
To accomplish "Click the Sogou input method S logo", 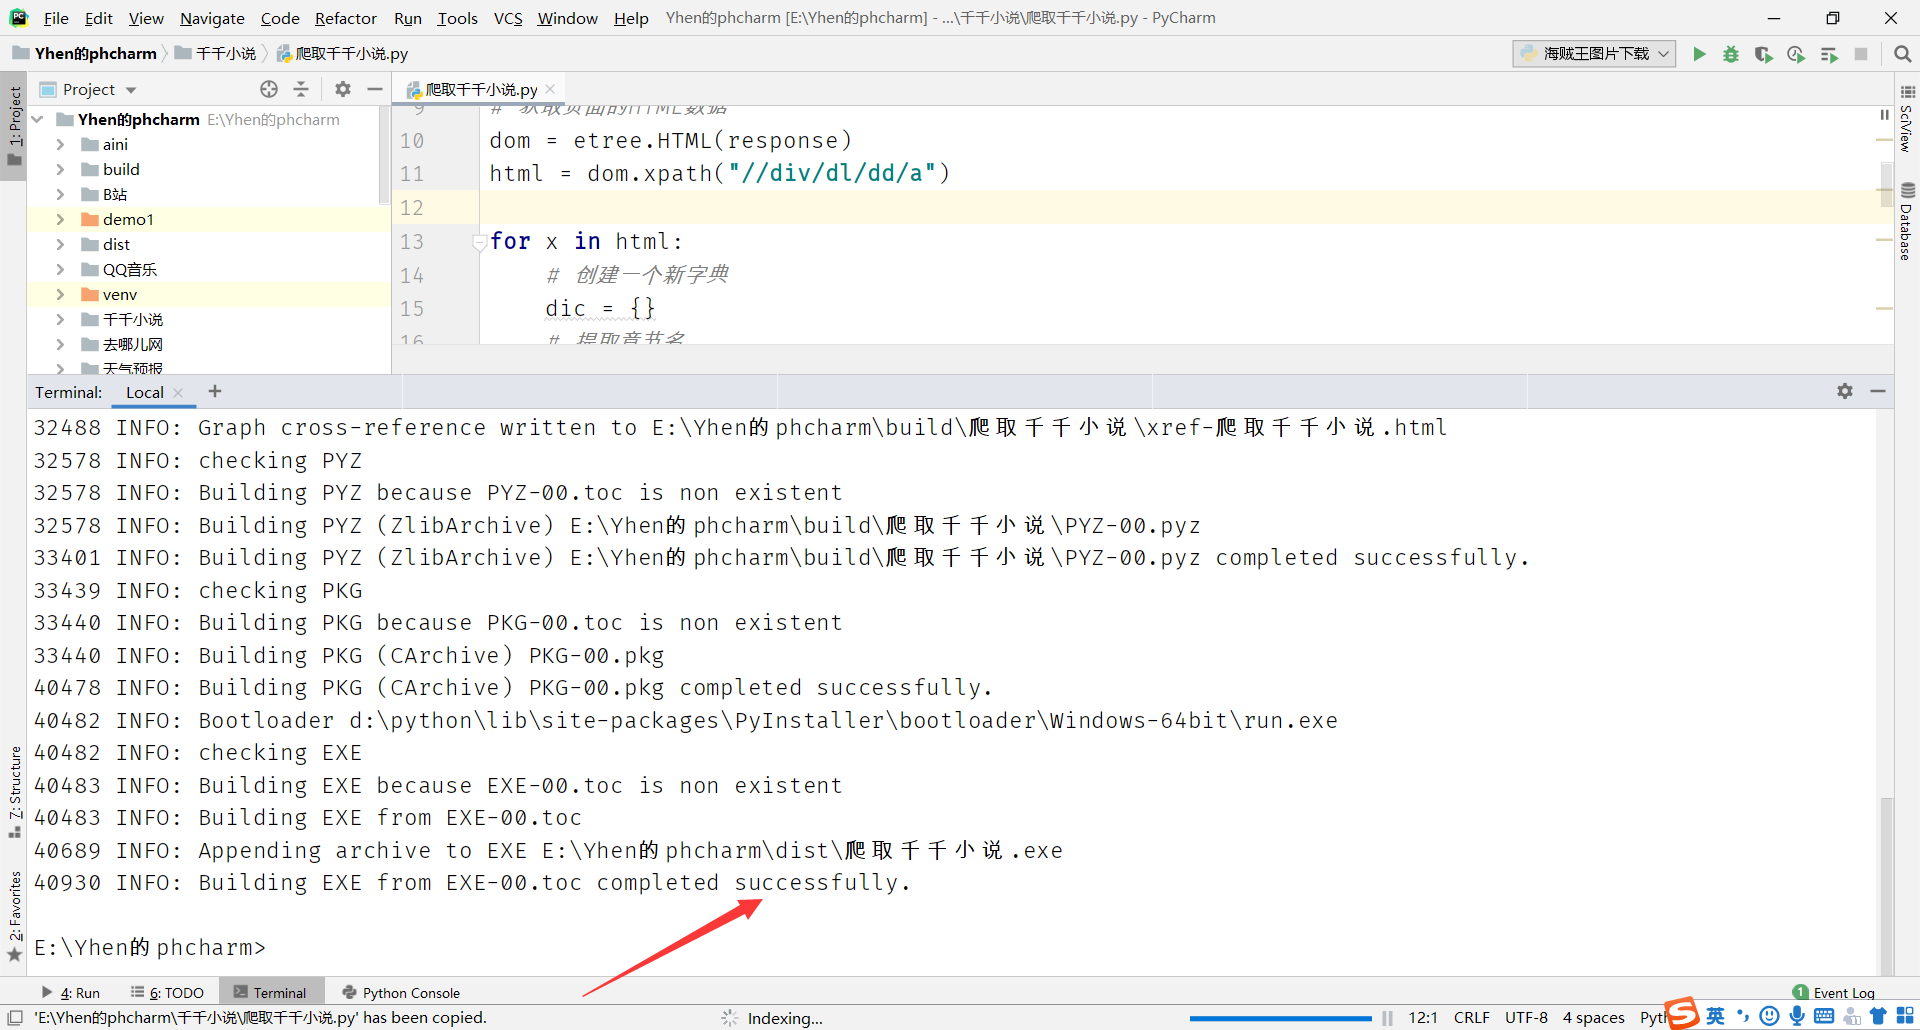I will pyautogui.click(x=1683, y=1013).
